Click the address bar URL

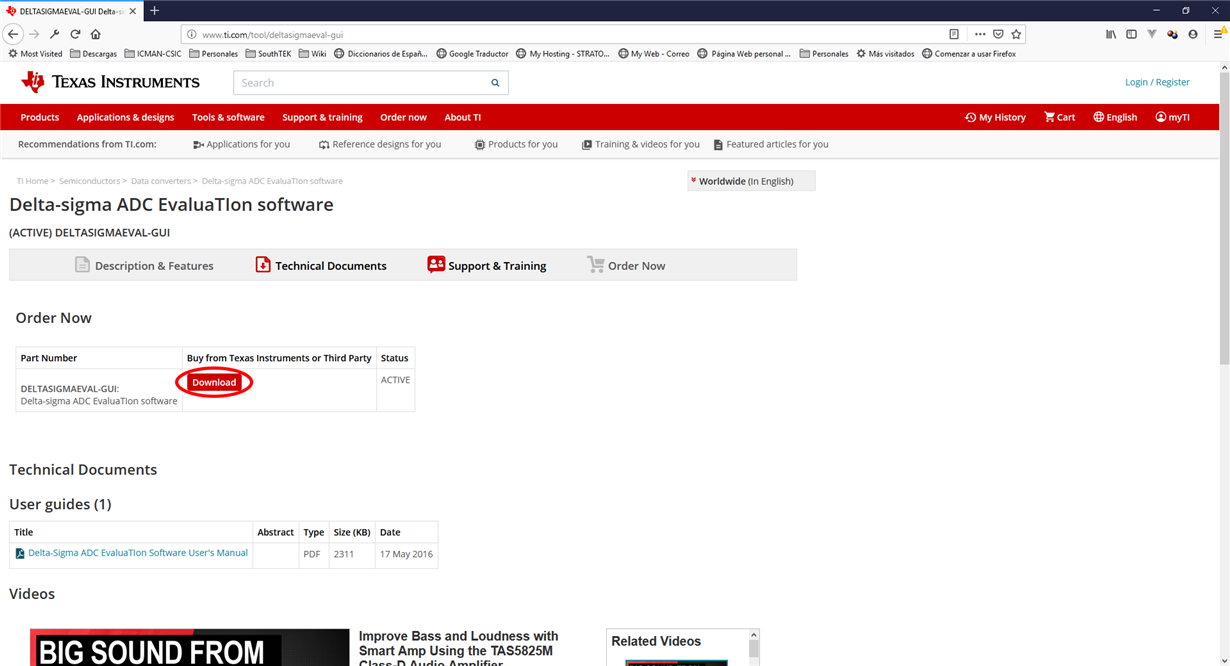coord(272,35)
